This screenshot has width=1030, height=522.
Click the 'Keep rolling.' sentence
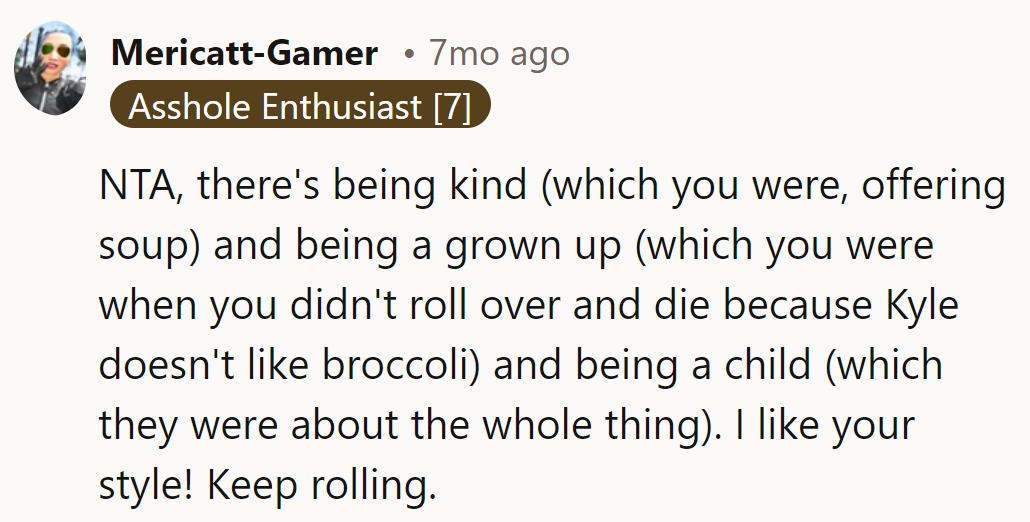[x=322, y=485]
